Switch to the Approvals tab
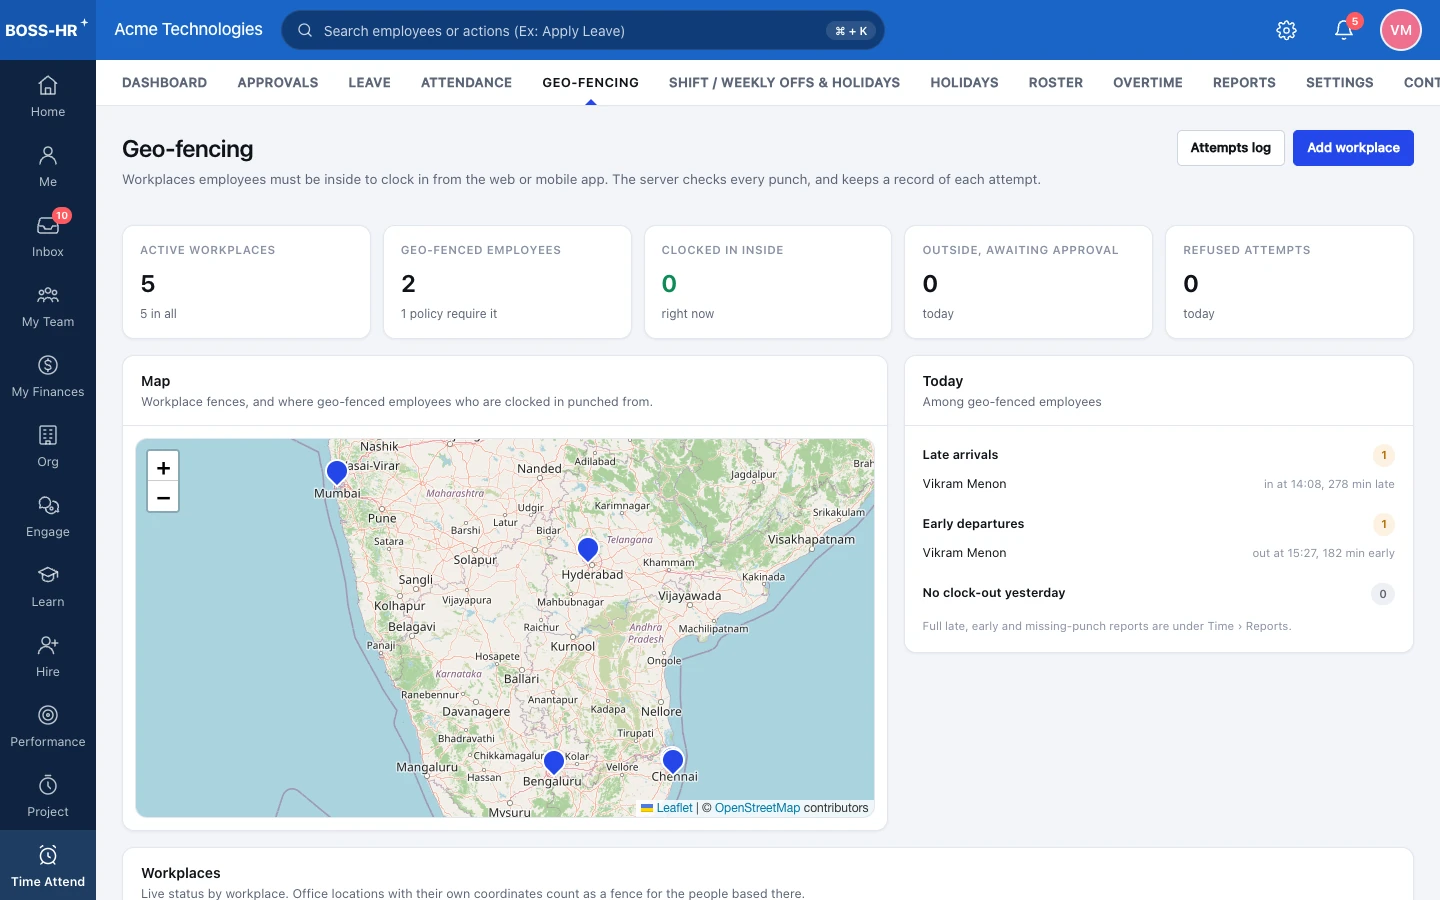1440x900 pixels. (x=278, y=83)
